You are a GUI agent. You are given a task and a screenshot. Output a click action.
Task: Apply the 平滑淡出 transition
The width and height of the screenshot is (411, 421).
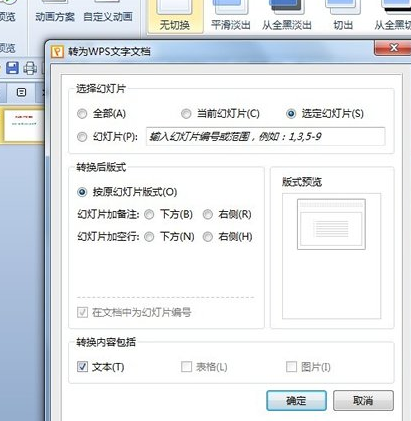click(231, 16)
